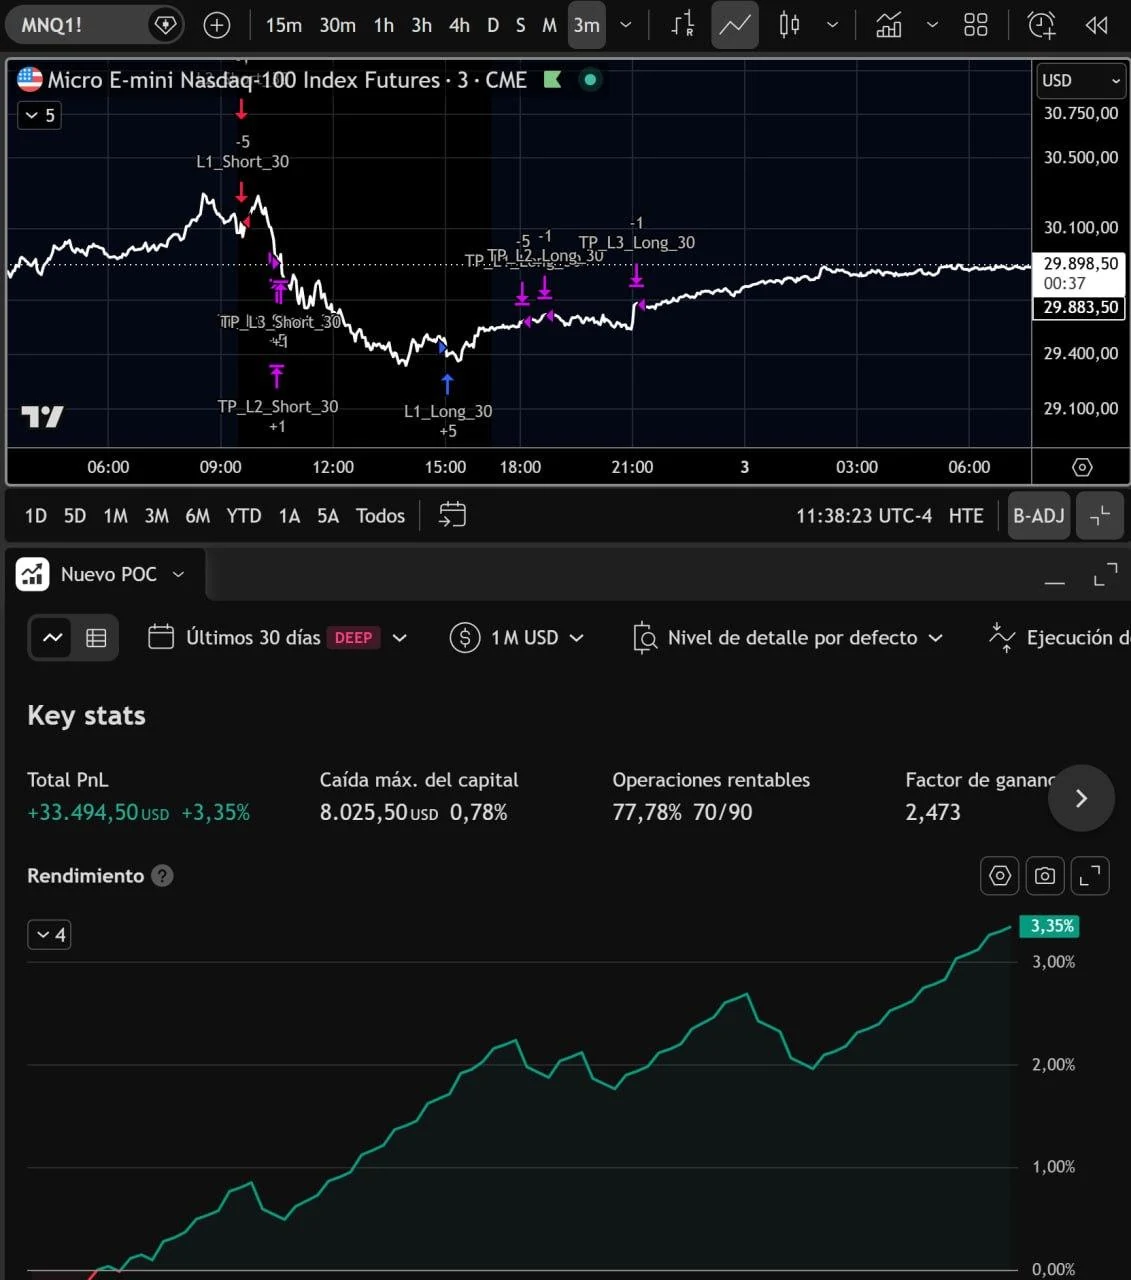Open the 1 M USD capital selector
1131x1280 pixels.
point(517,638)
